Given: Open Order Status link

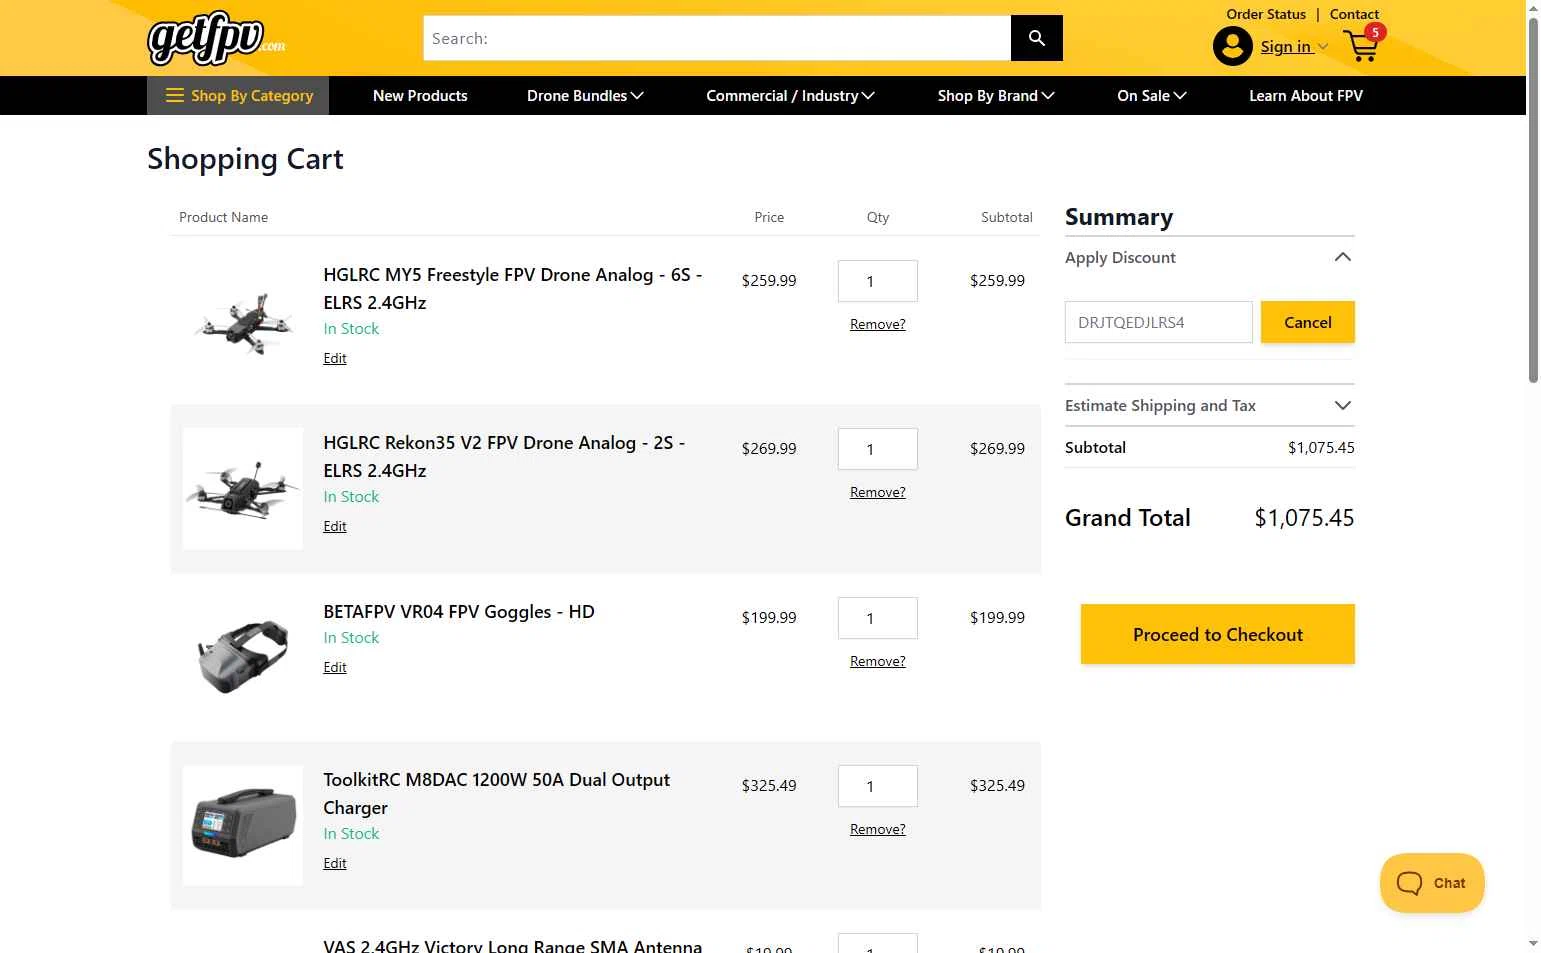Looking at the screenshot, I should [x=1266, y=14].
